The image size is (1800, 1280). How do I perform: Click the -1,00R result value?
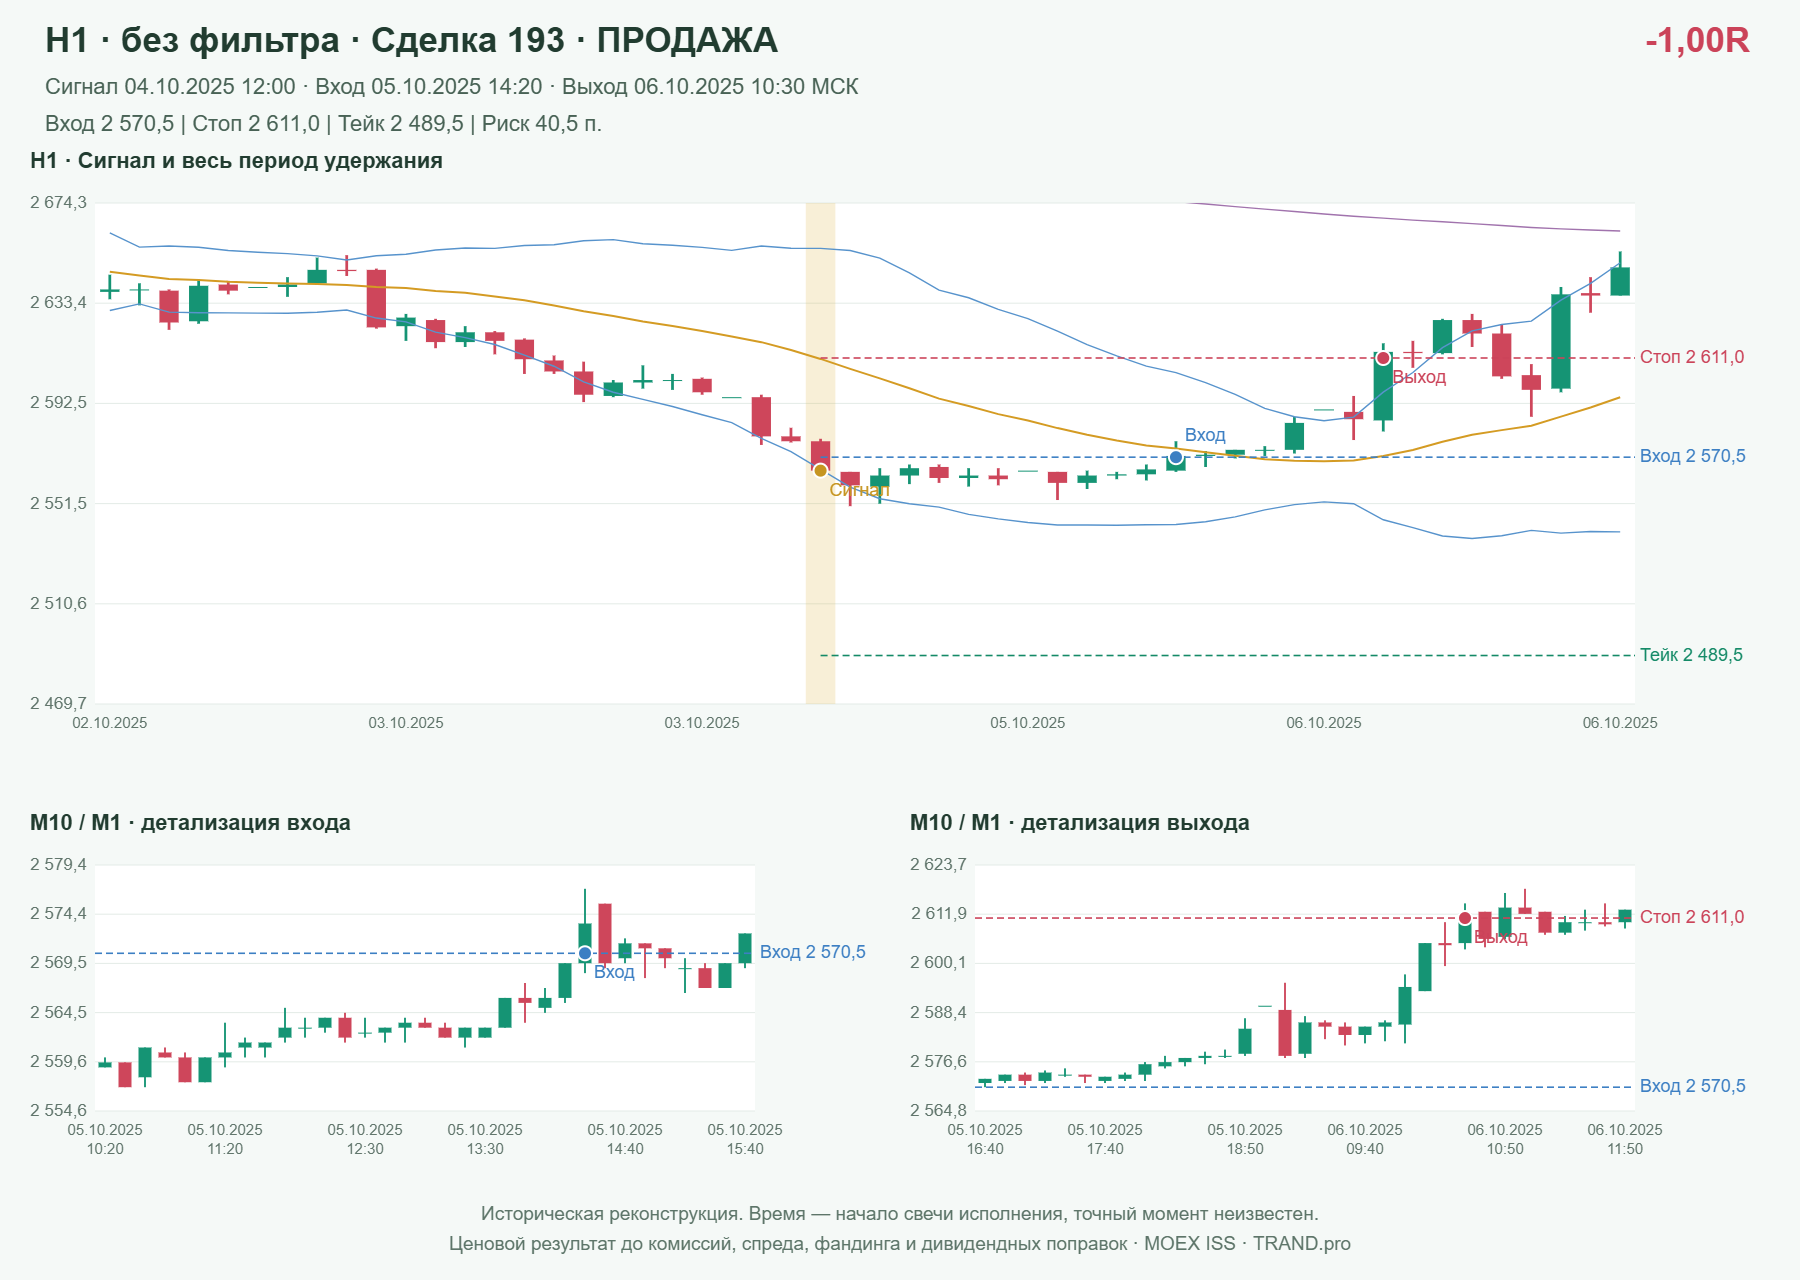1697,40
